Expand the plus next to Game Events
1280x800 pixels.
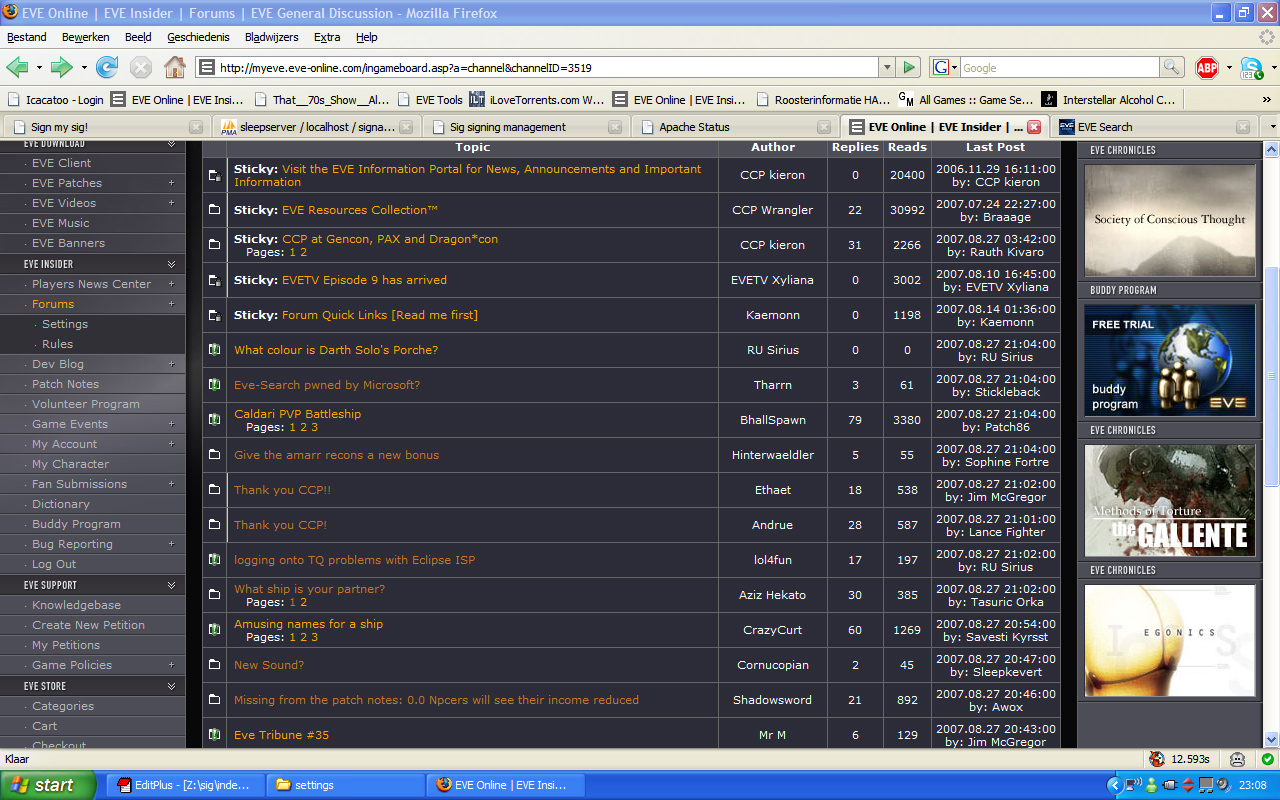[171, 424]
